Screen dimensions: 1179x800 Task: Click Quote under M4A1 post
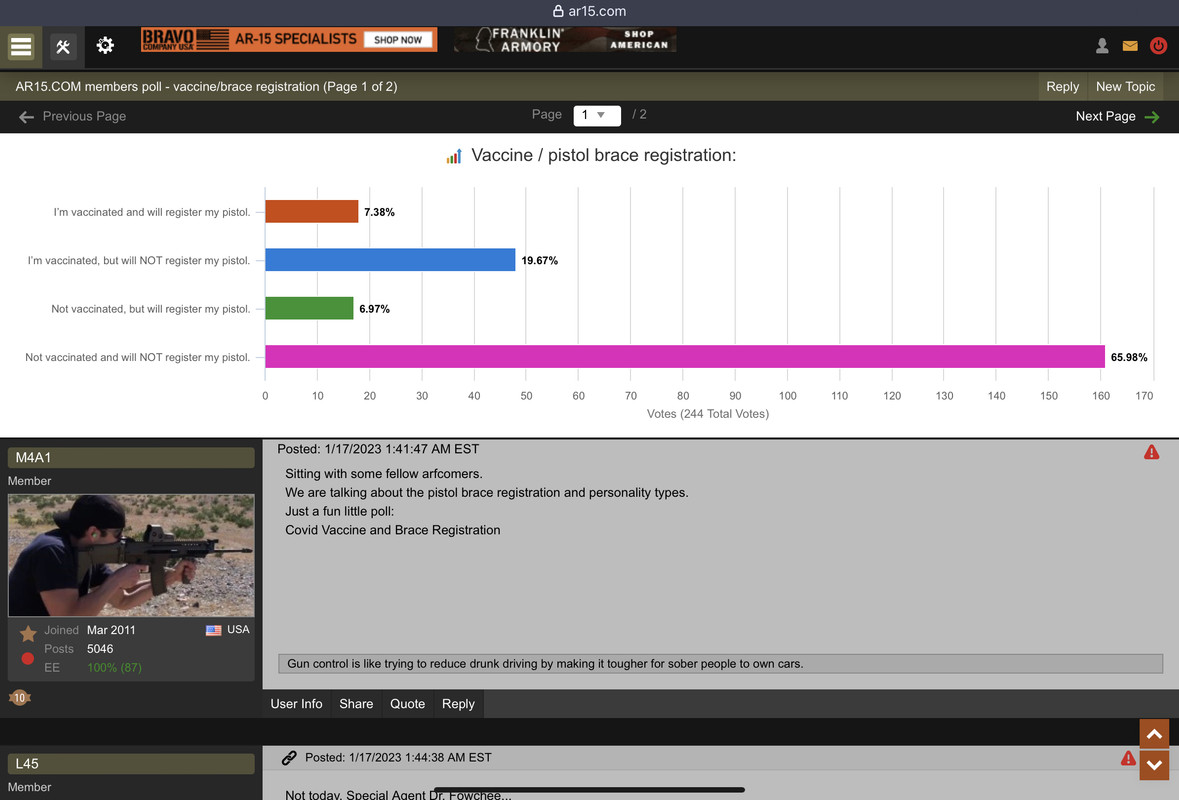point(408,704)
